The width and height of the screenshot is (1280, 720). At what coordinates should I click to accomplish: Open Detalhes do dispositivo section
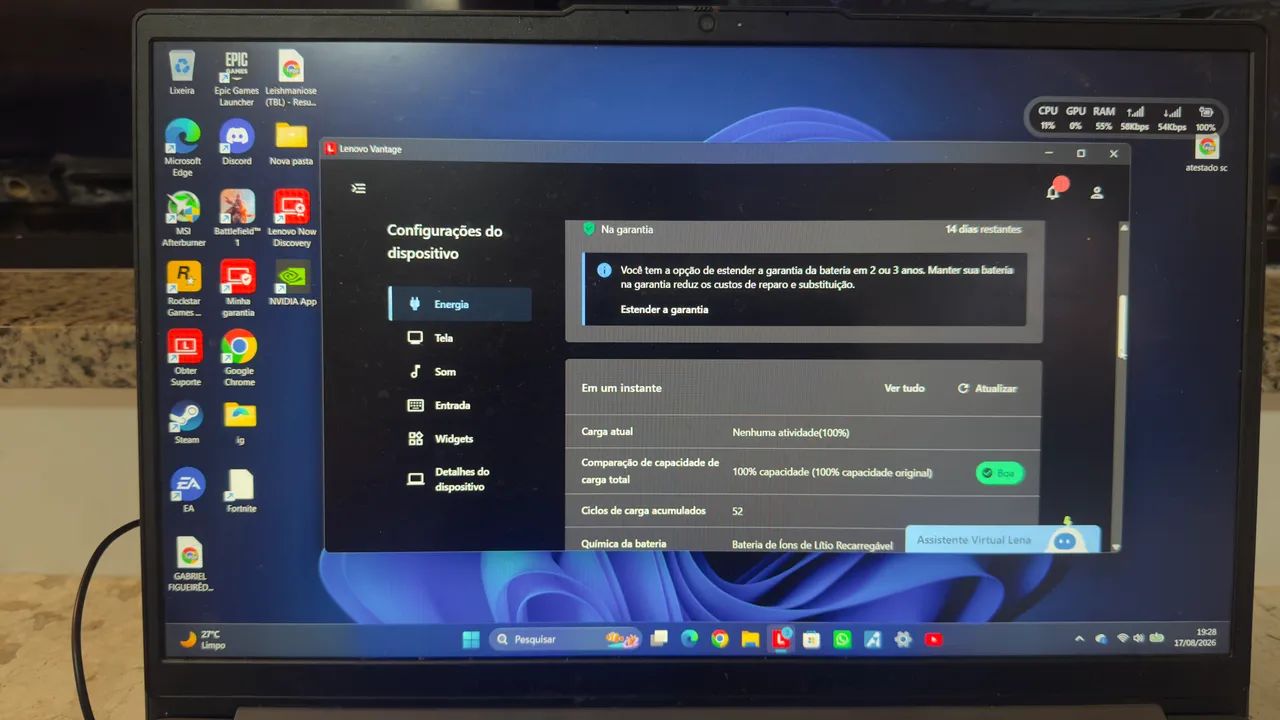point(460,479)
